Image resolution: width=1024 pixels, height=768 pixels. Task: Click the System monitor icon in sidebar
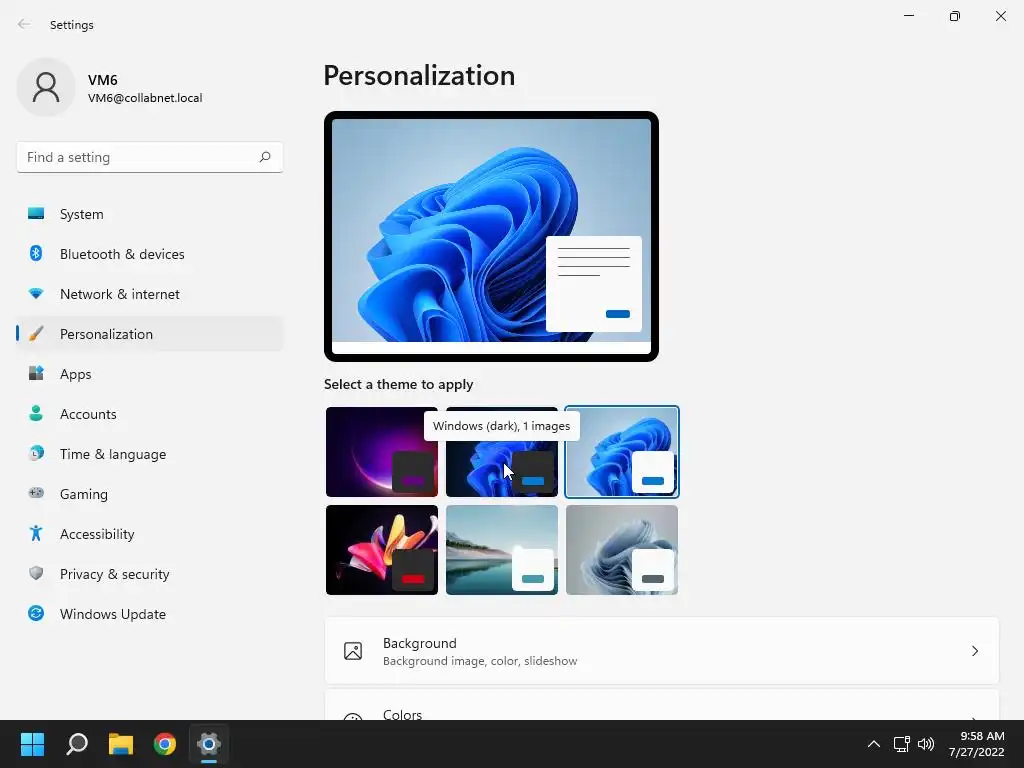click(x=36, y=214)
